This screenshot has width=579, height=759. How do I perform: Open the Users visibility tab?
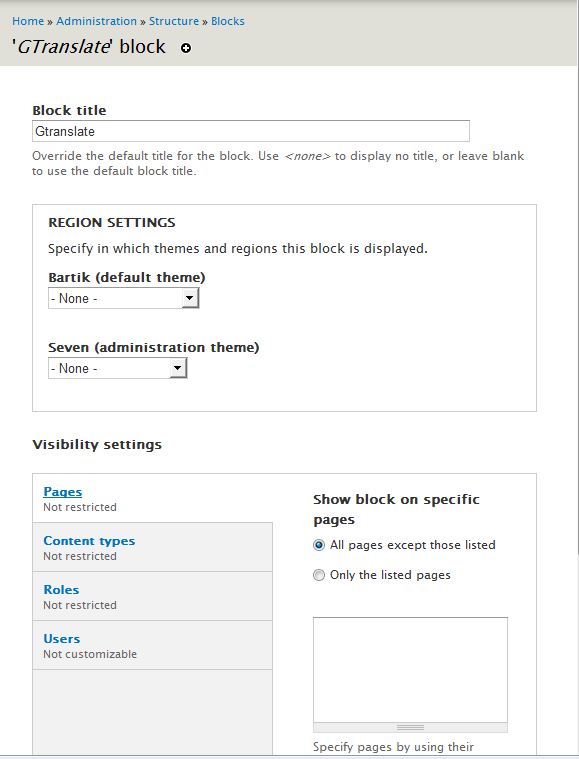point(61,638)
